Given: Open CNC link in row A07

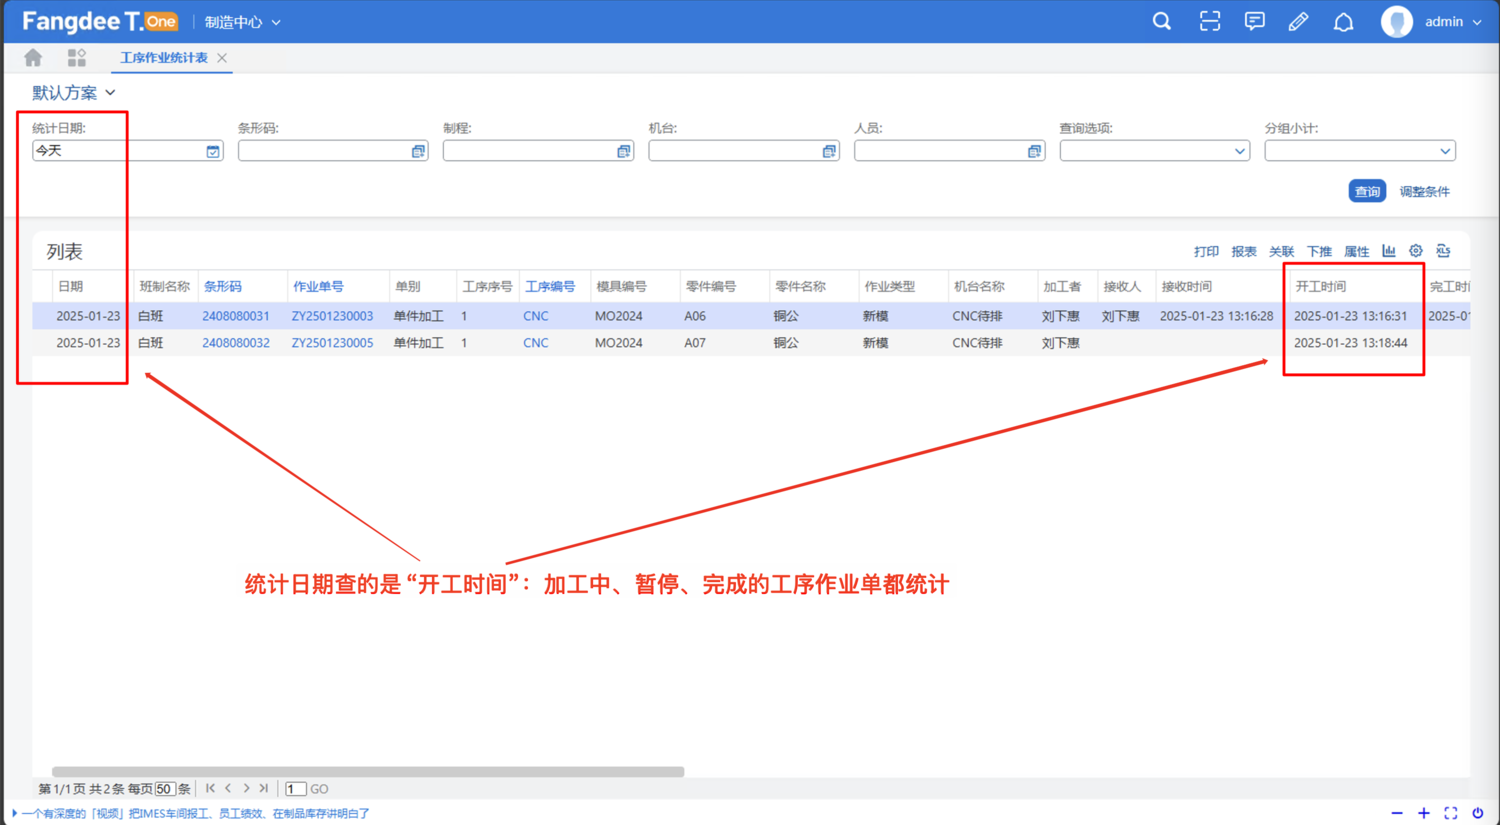Looking at the screenshot, I should (x=536, y=343).
